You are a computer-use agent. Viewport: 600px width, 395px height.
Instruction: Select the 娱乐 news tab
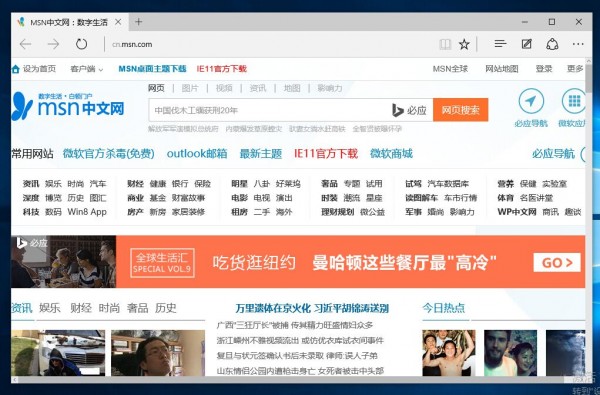tap(50, 308)
